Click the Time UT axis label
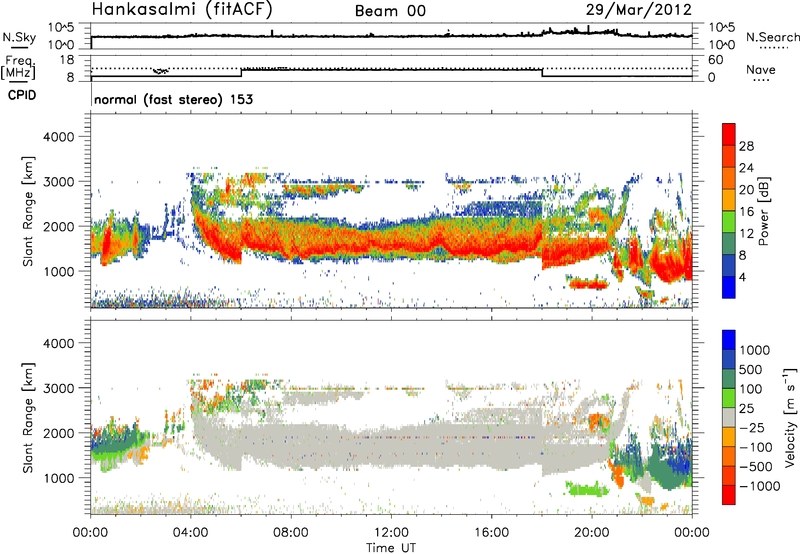This screenshot has width=800, height=554. 391,547
